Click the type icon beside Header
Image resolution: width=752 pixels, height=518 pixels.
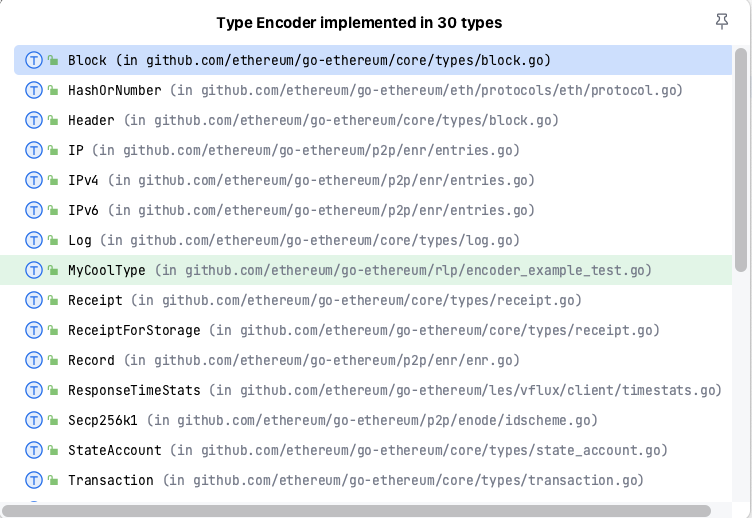34,120
